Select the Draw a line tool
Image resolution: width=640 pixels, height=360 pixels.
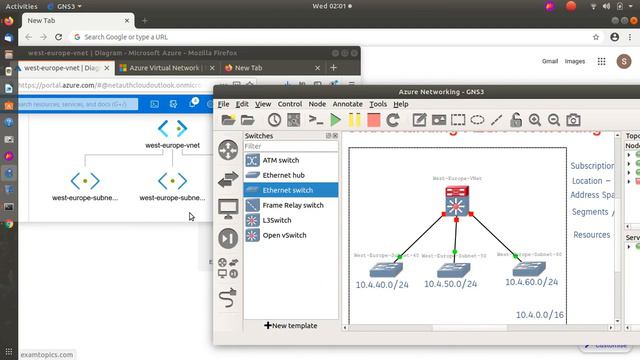coord(496,120)
